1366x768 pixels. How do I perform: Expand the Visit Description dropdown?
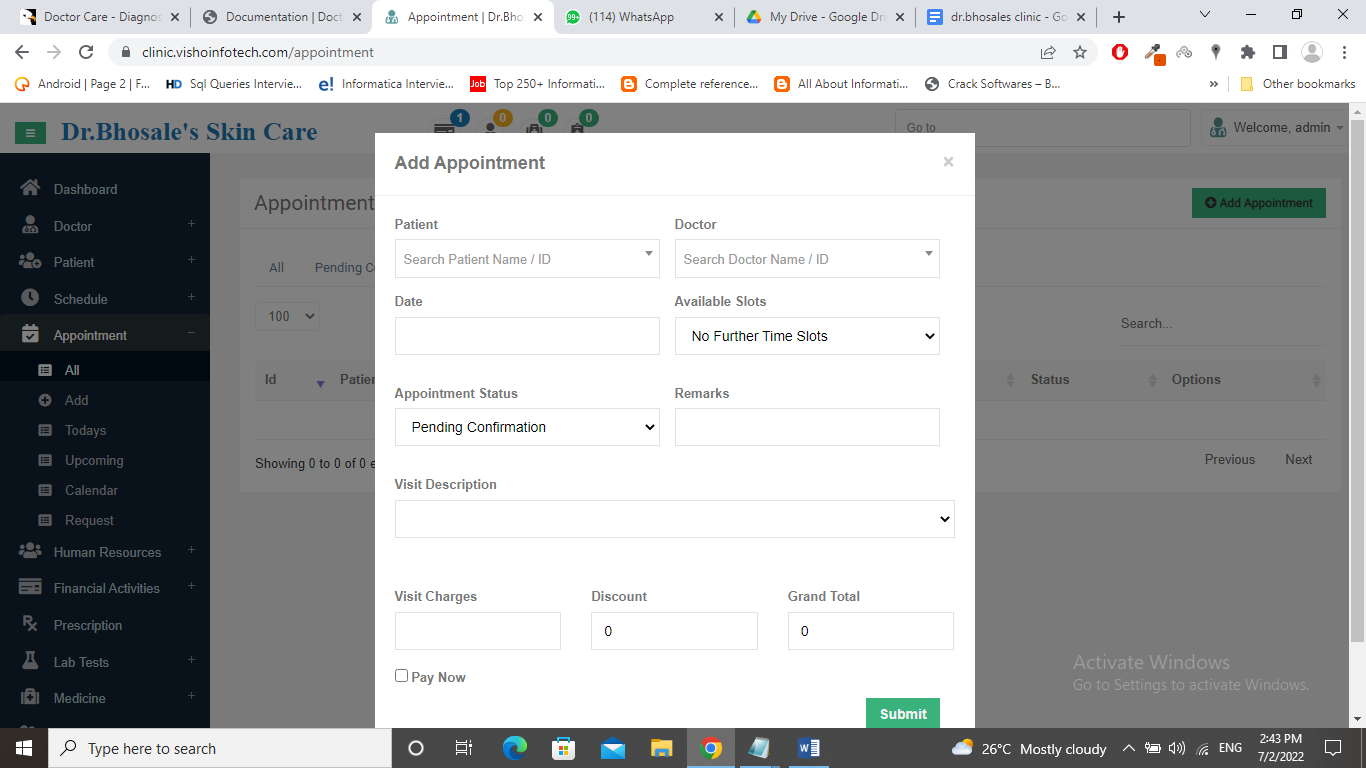coord(674,519)
